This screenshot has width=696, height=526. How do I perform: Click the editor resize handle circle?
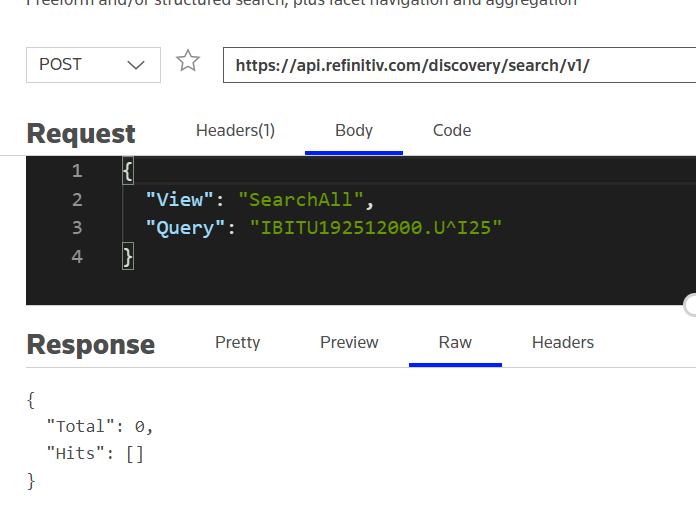(691, 305)
